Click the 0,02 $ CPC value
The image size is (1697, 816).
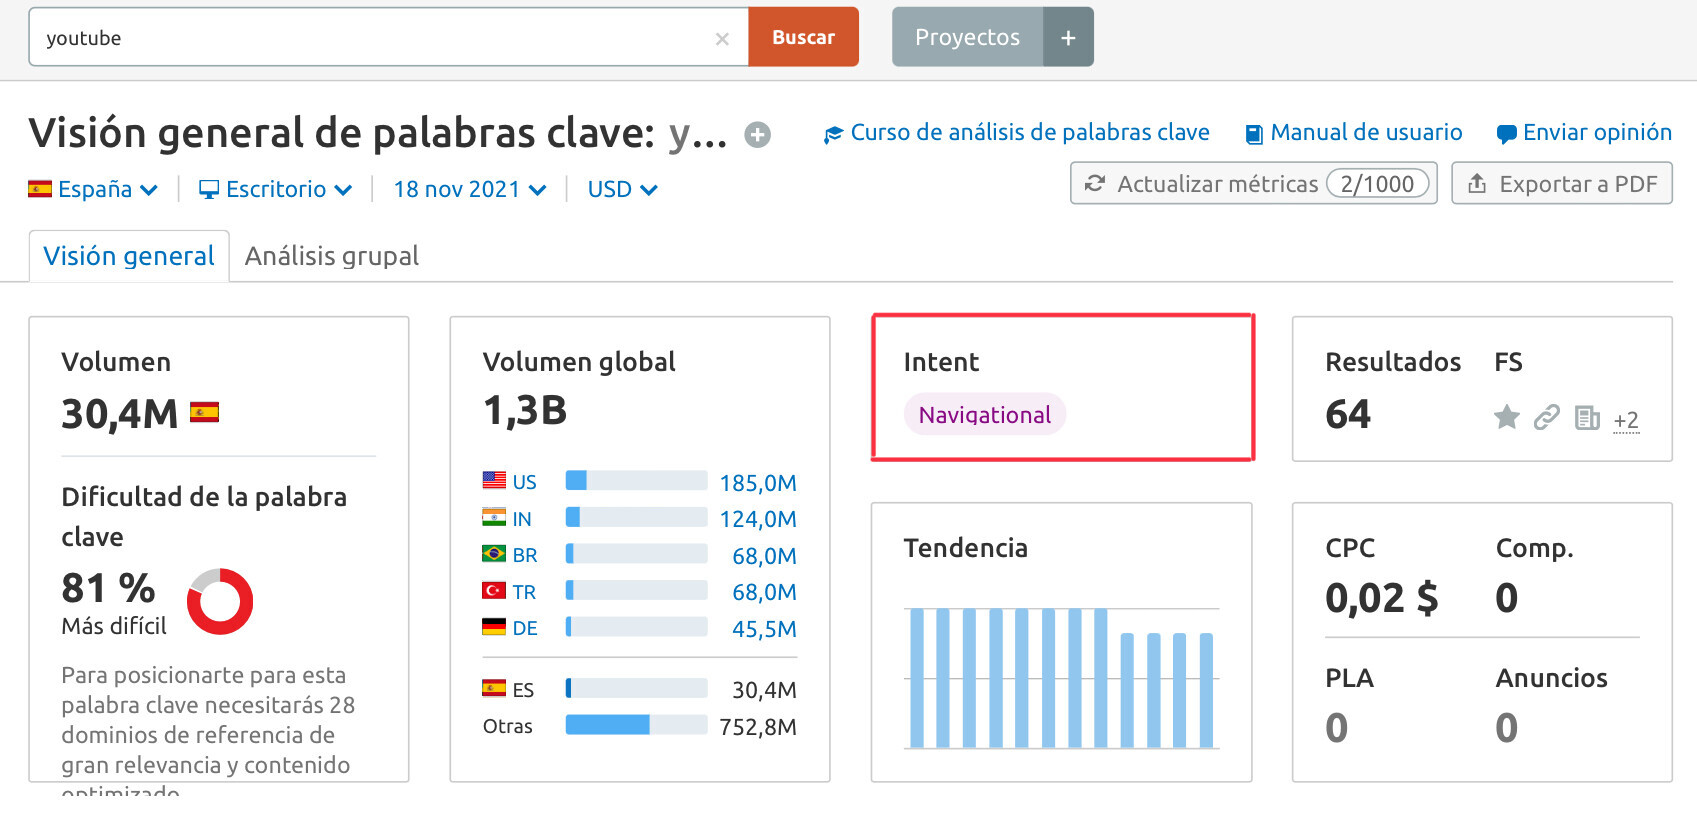(1382, 598)
